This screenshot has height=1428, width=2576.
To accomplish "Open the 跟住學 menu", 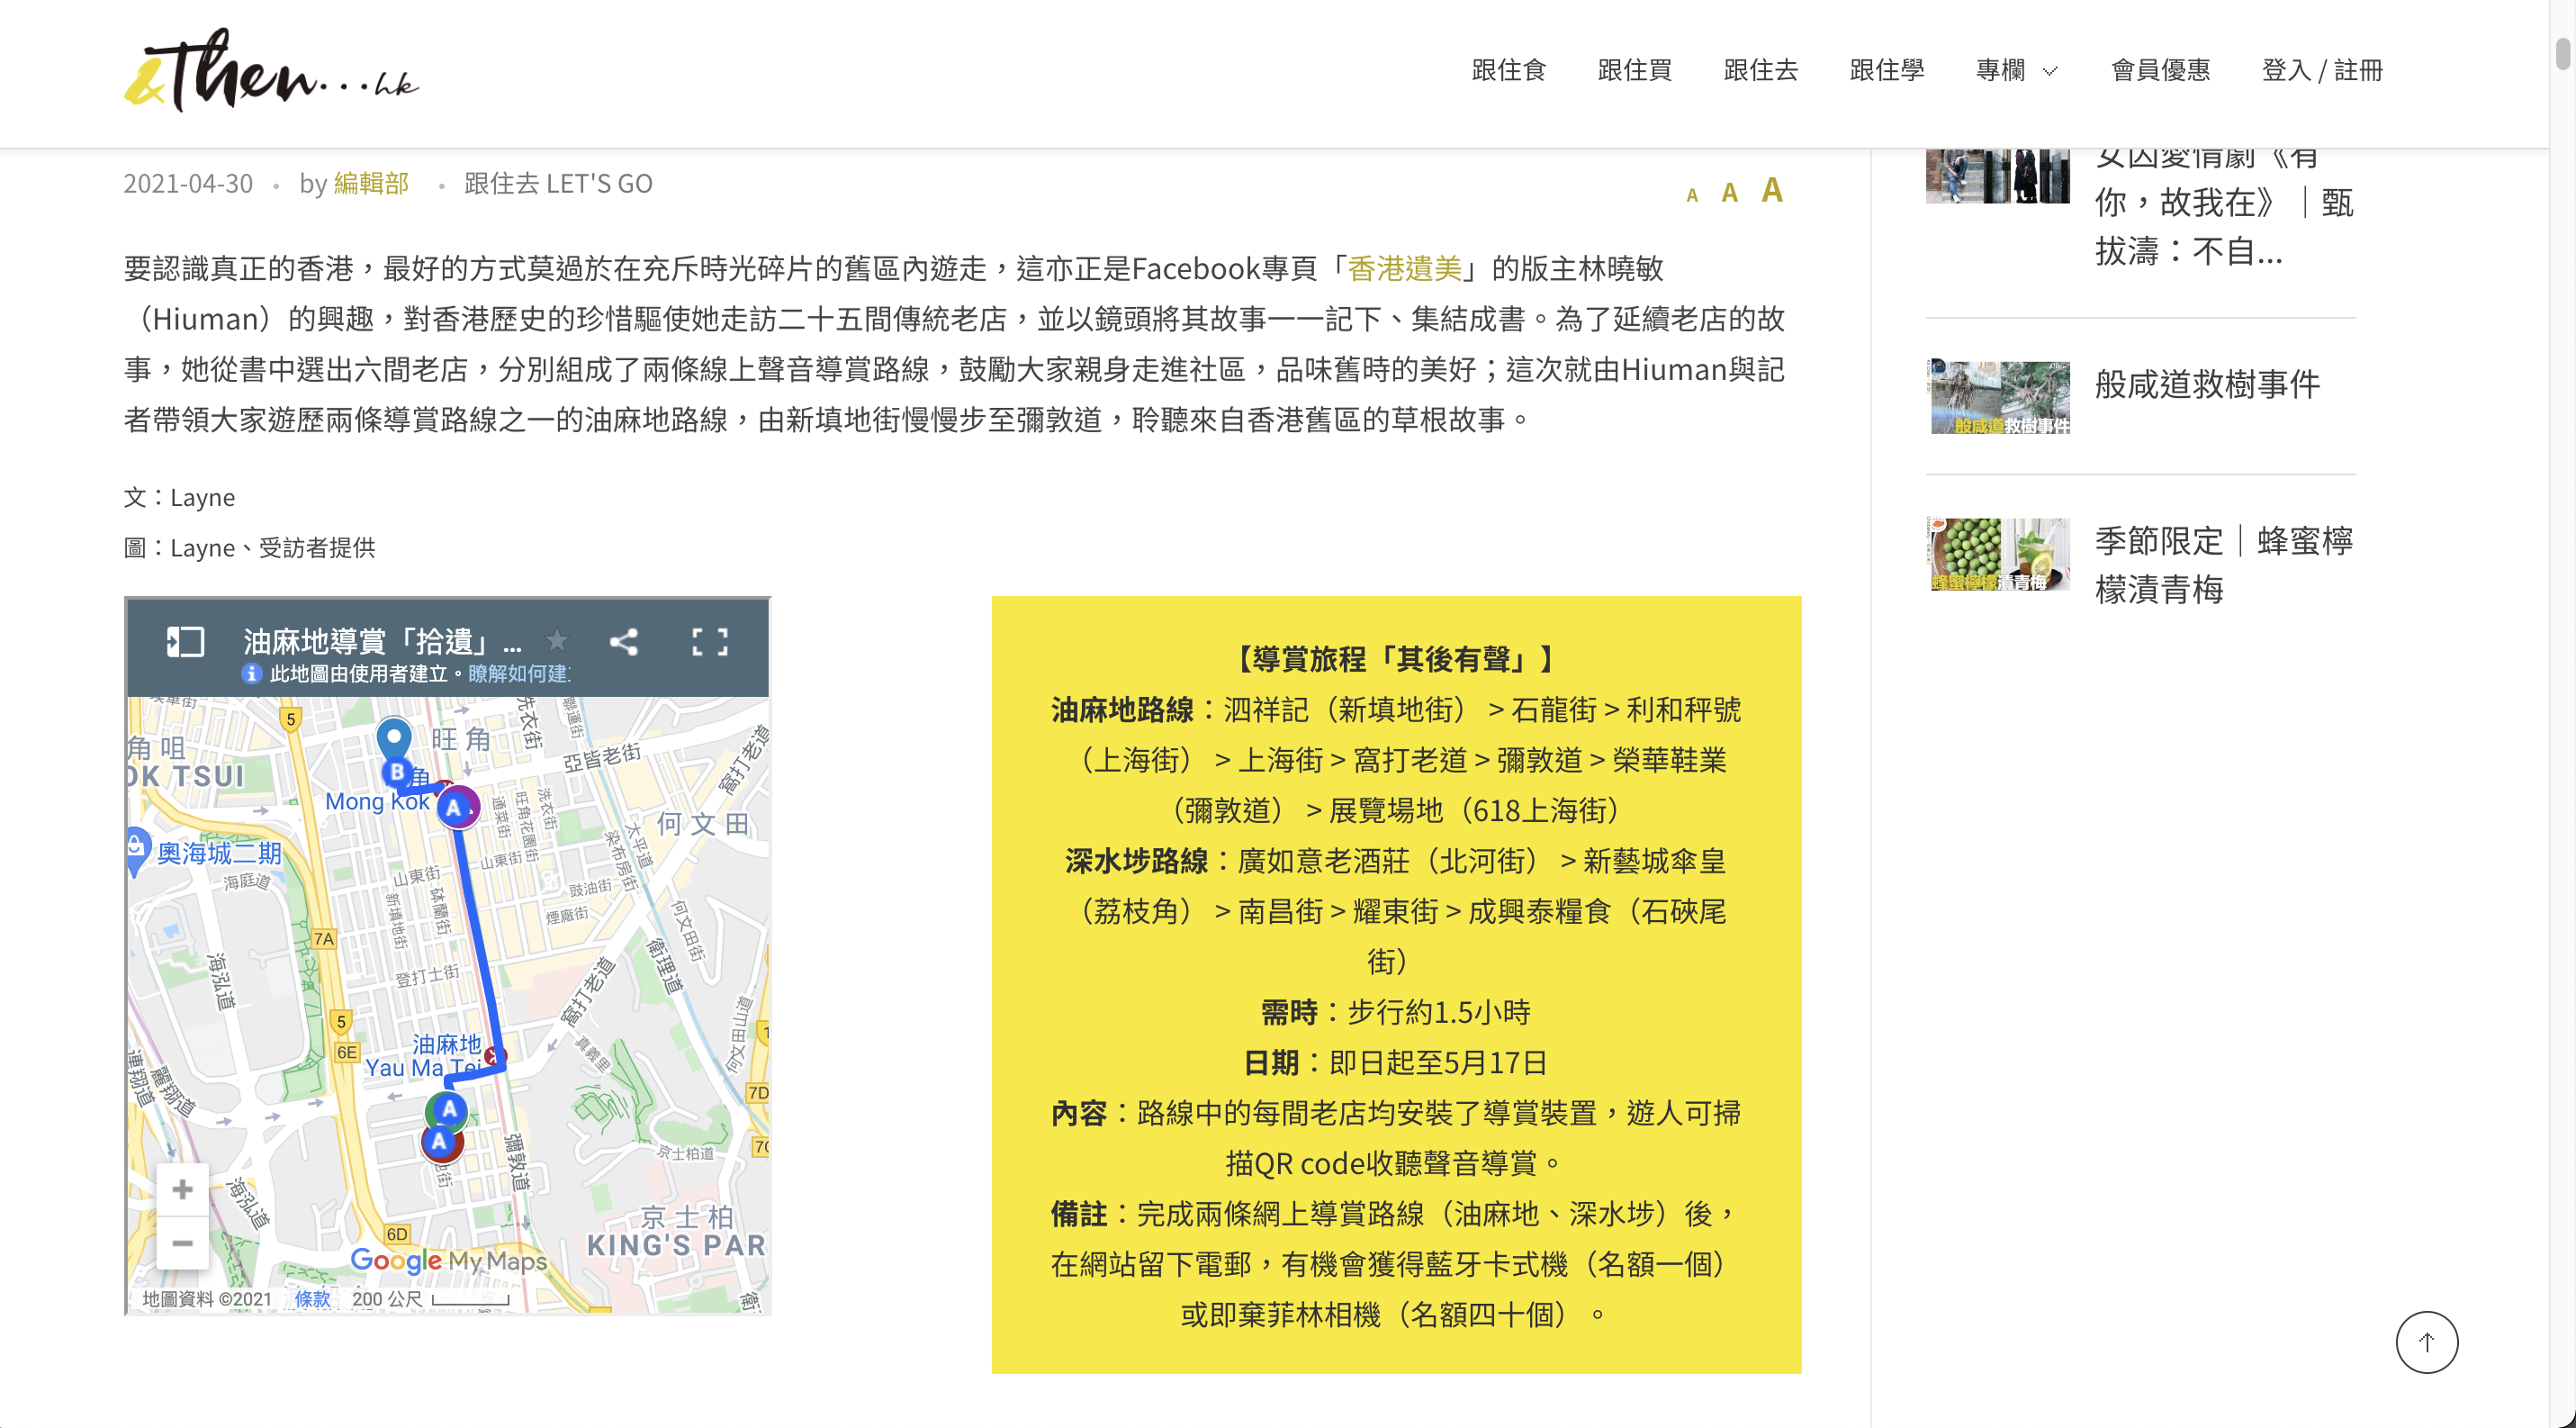I will point(1887,70).
